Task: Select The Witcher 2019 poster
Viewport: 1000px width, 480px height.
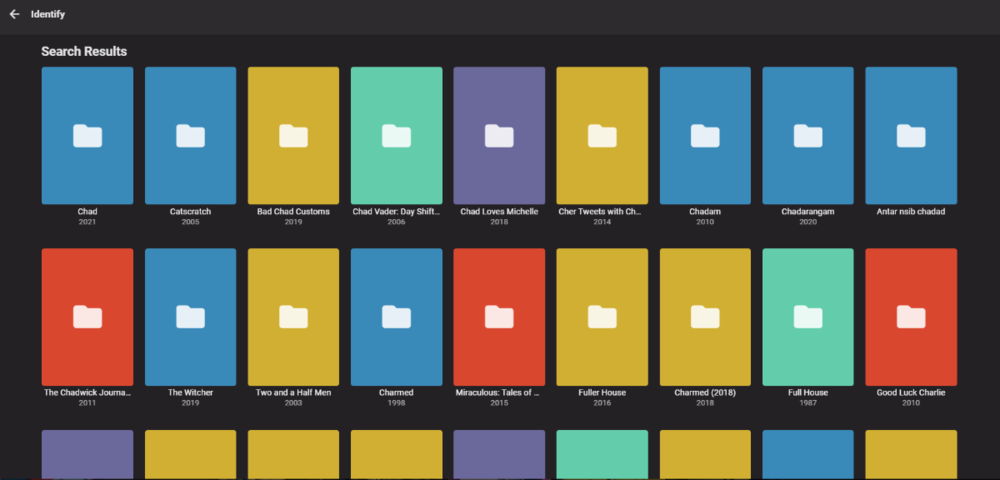Action: 190,317
